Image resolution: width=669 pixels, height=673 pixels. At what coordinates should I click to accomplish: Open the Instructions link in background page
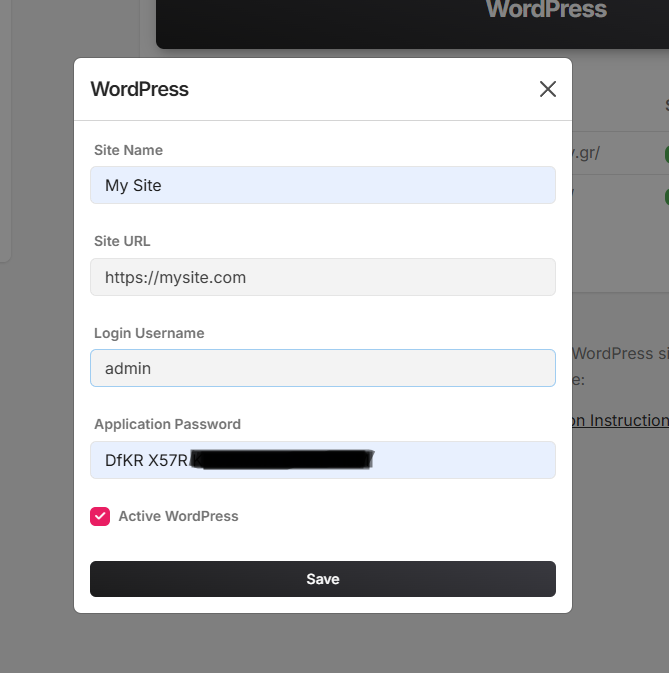[621, 420]
